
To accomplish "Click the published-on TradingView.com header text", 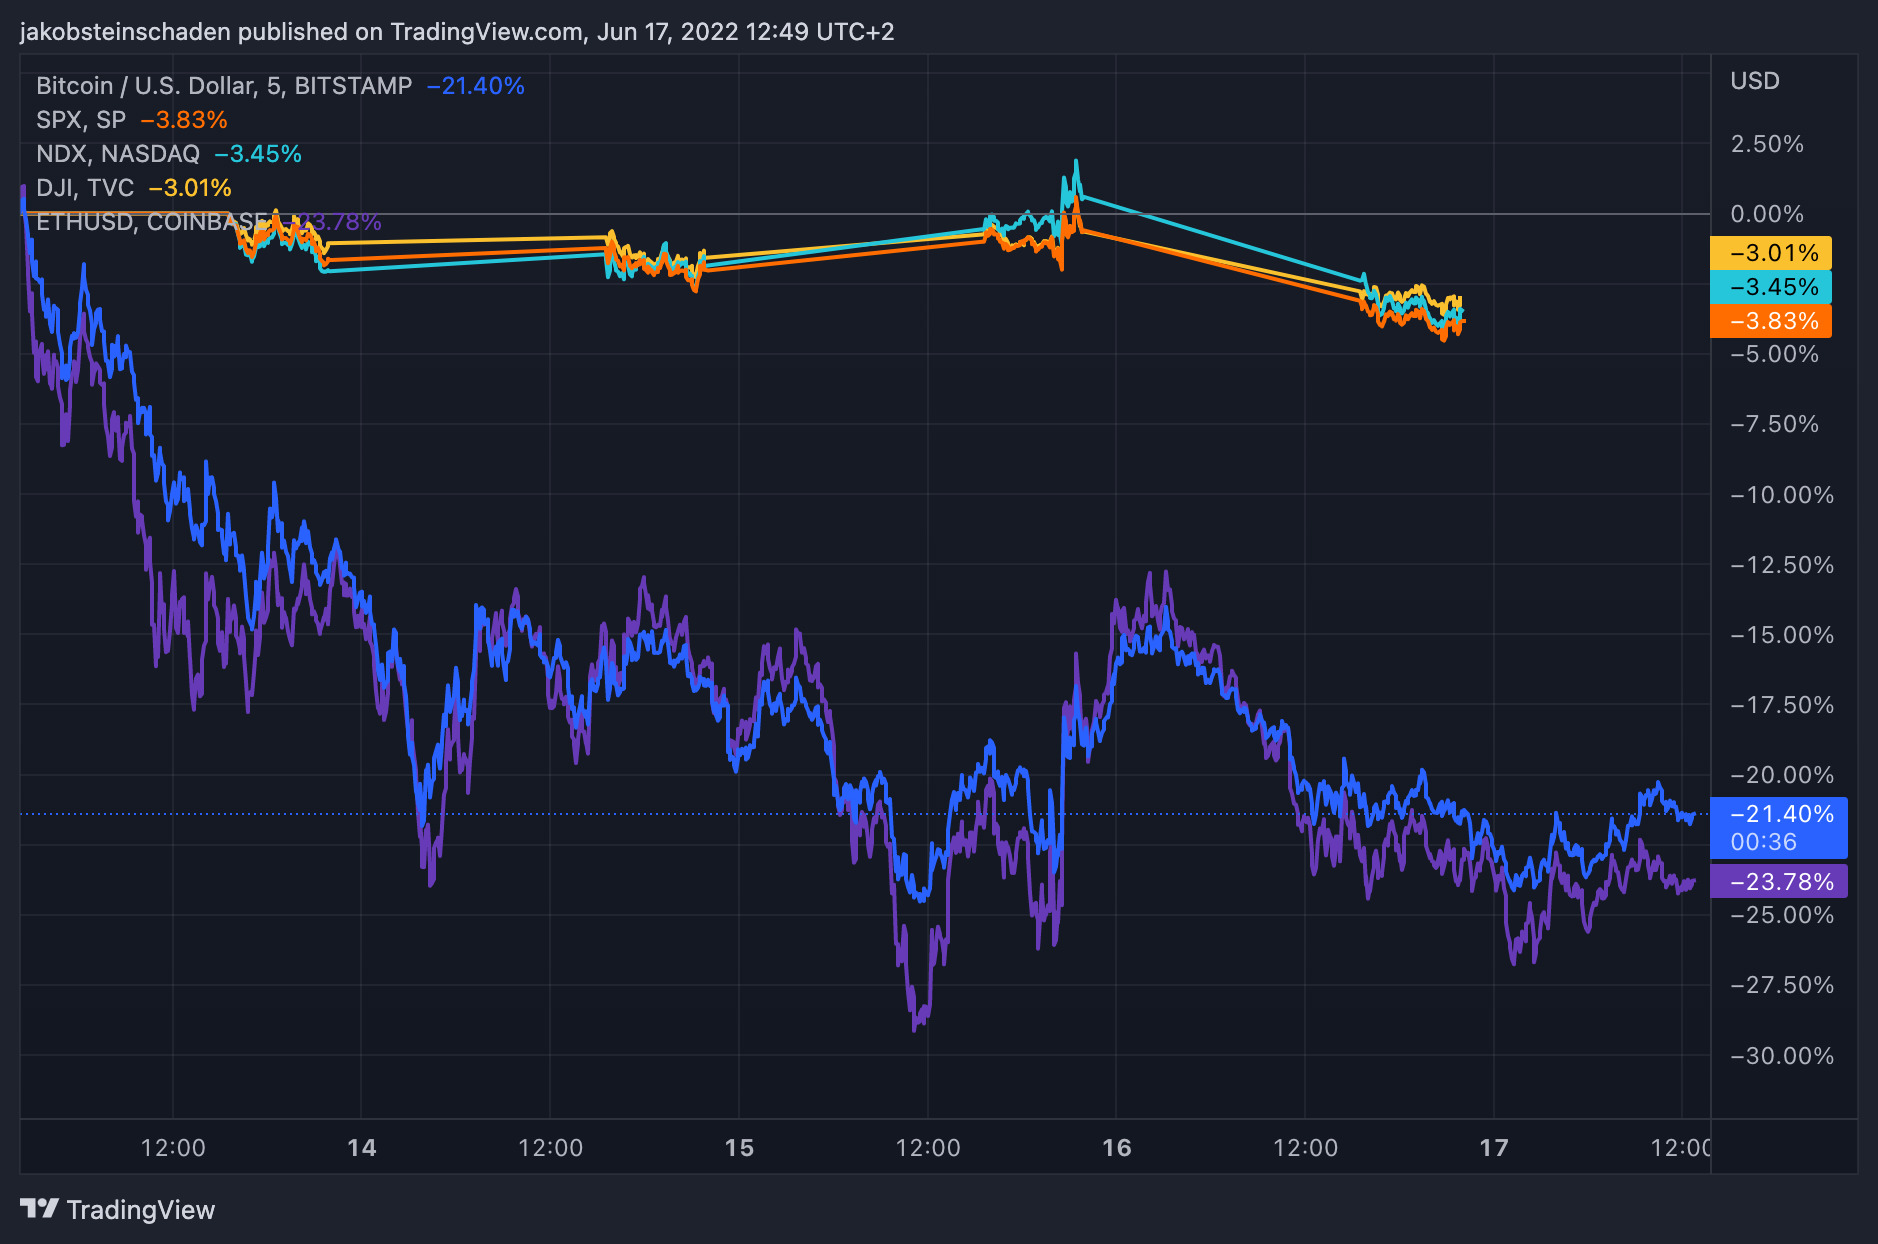I will (457, 32).
